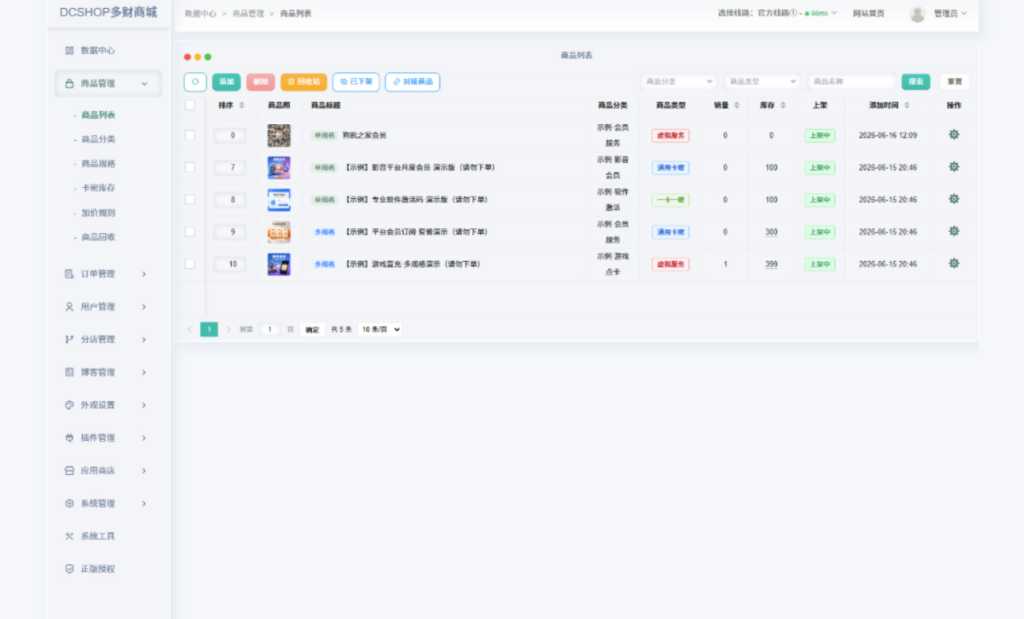Screen dimensions: 1024x619
Task: Select 商品分类 in the sidebar submenu
Action: [98, 139]
